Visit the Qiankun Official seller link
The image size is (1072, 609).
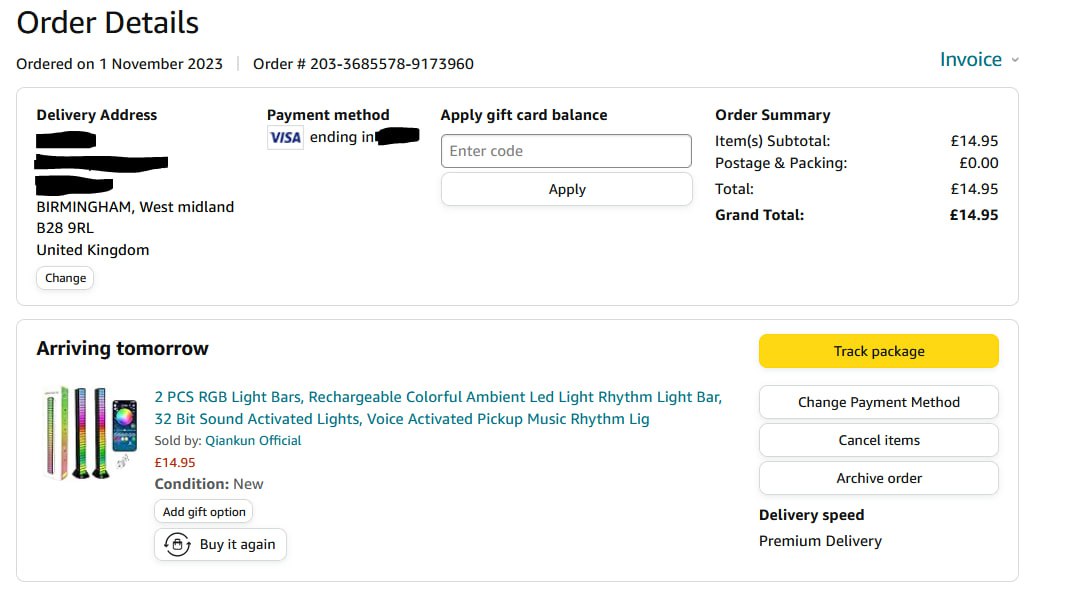253,441
